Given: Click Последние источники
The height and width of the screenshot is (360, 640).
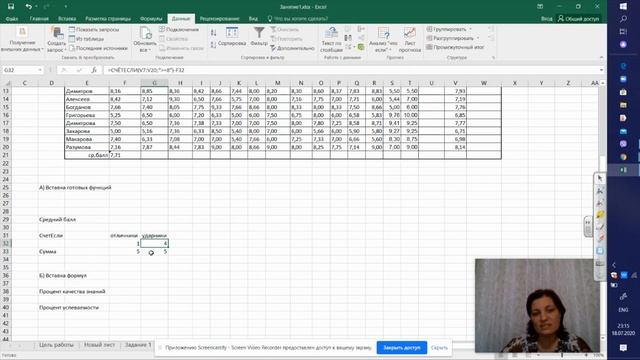Looking at the screenshot, I should tap(98, 48).
